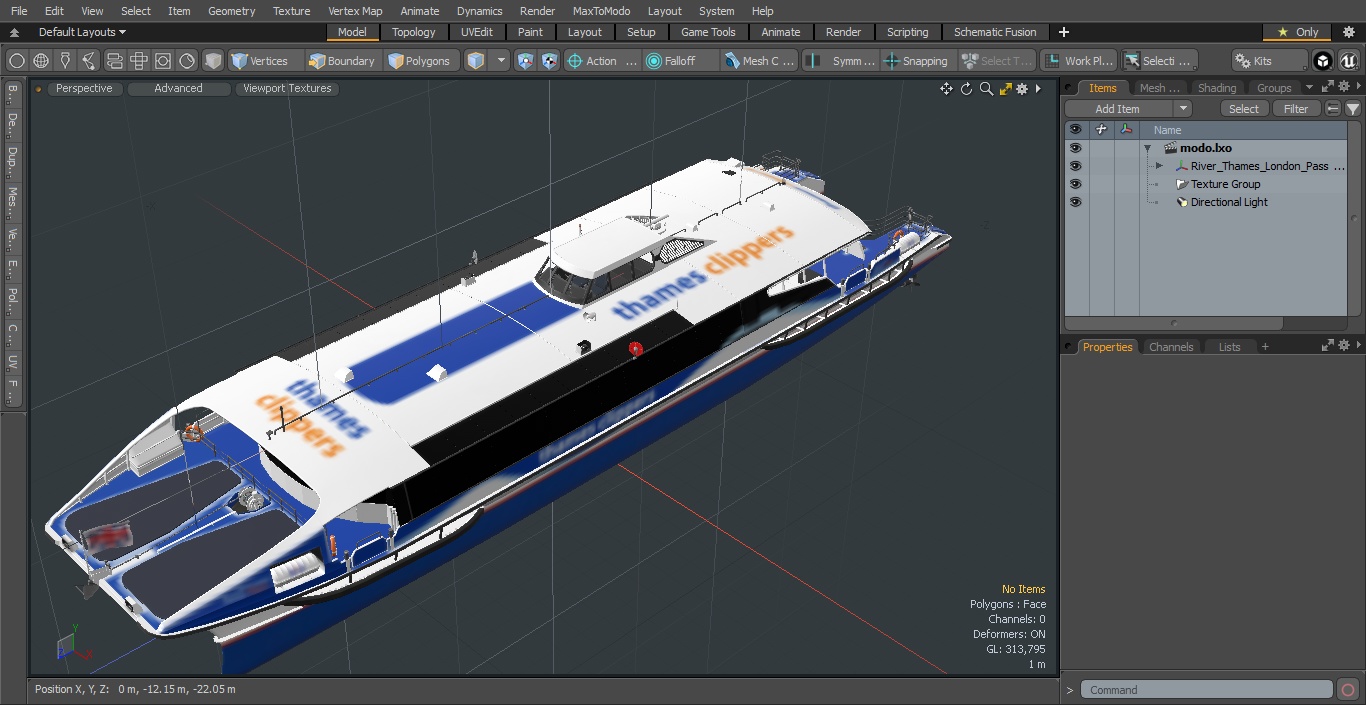The width and height of the screenshot is (1366, 705).
Task: Toggle the Falloff button
Action: 679,61
